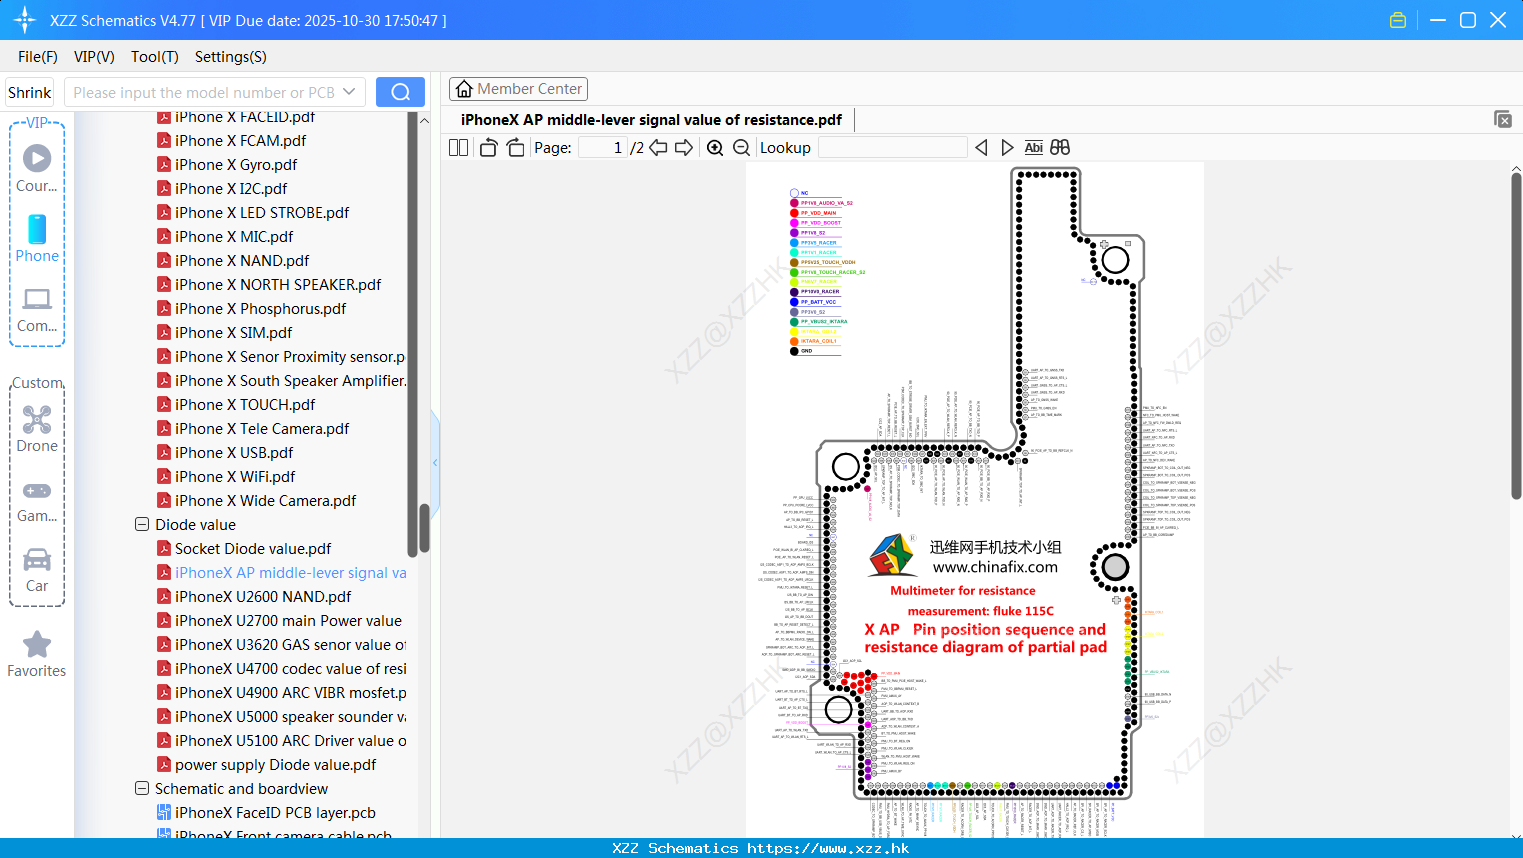
Task: Click the detach window icon at top right
Action: (1503, 119)
